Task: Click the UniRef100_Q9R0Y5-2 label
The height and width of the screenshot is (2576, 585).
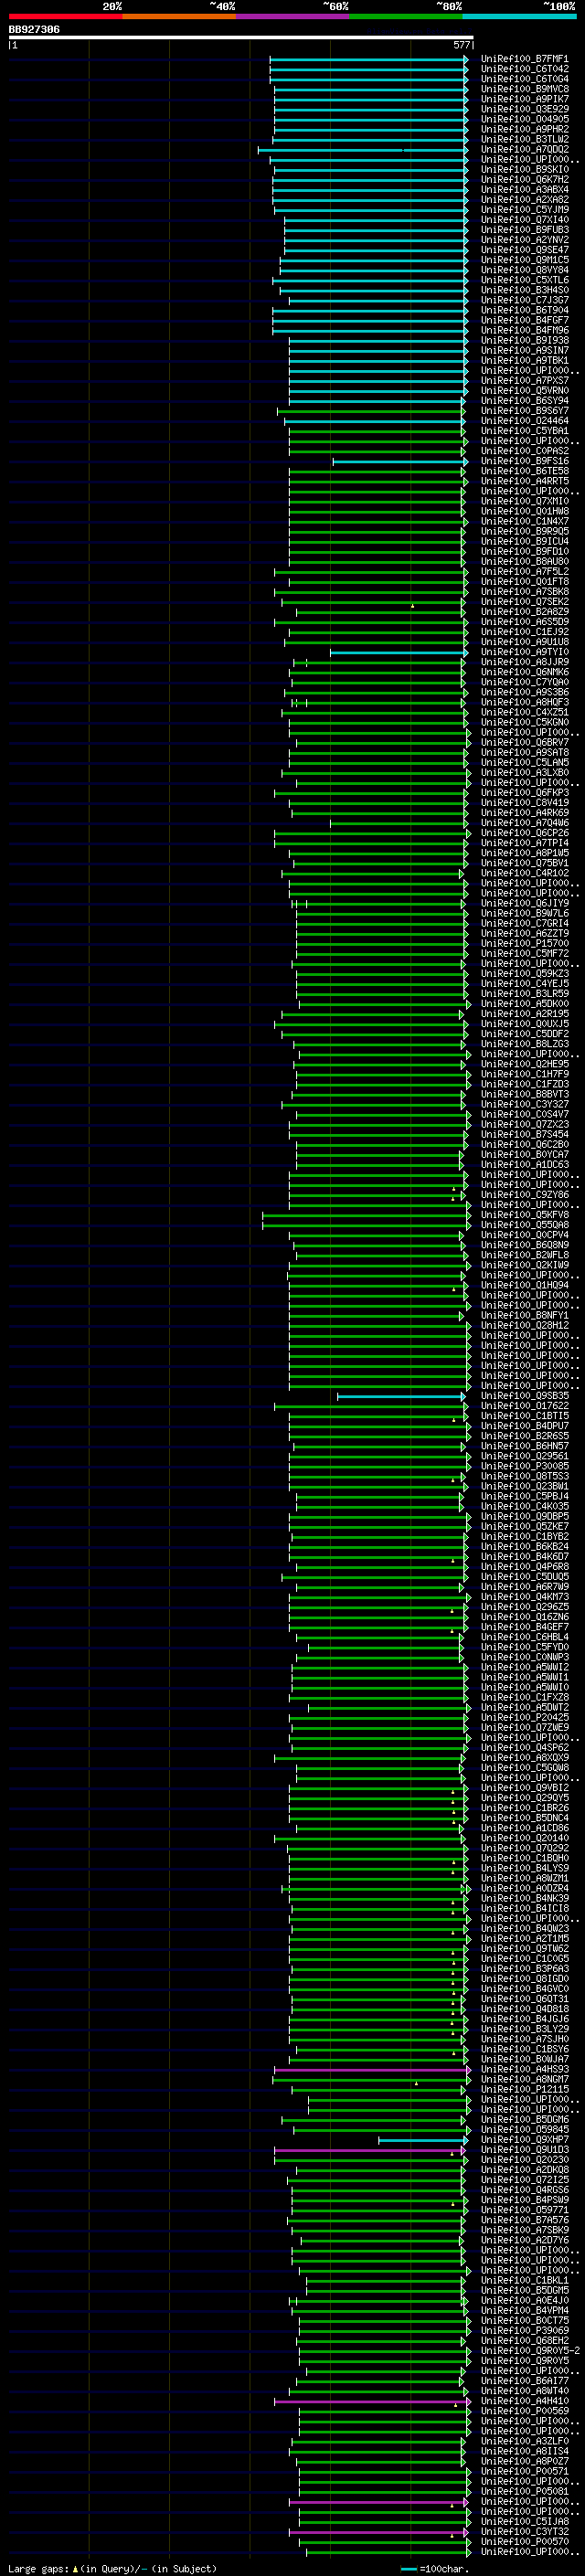Action: coord(530,2351)
